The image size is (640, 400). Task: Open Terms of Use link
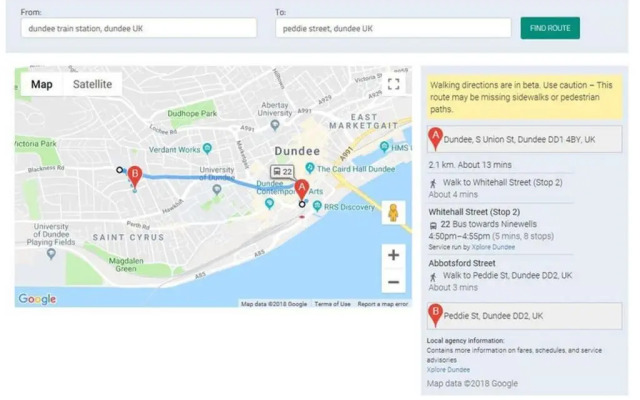332,304
